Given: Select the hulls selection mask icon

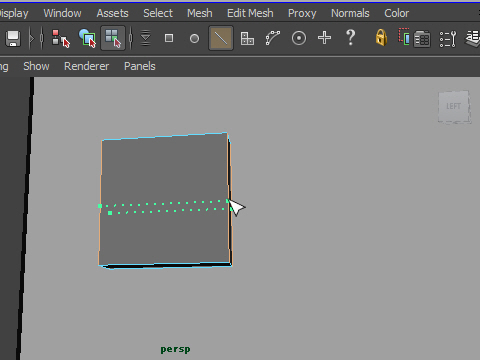Looking at the screenshot, I should coord(273,38).
